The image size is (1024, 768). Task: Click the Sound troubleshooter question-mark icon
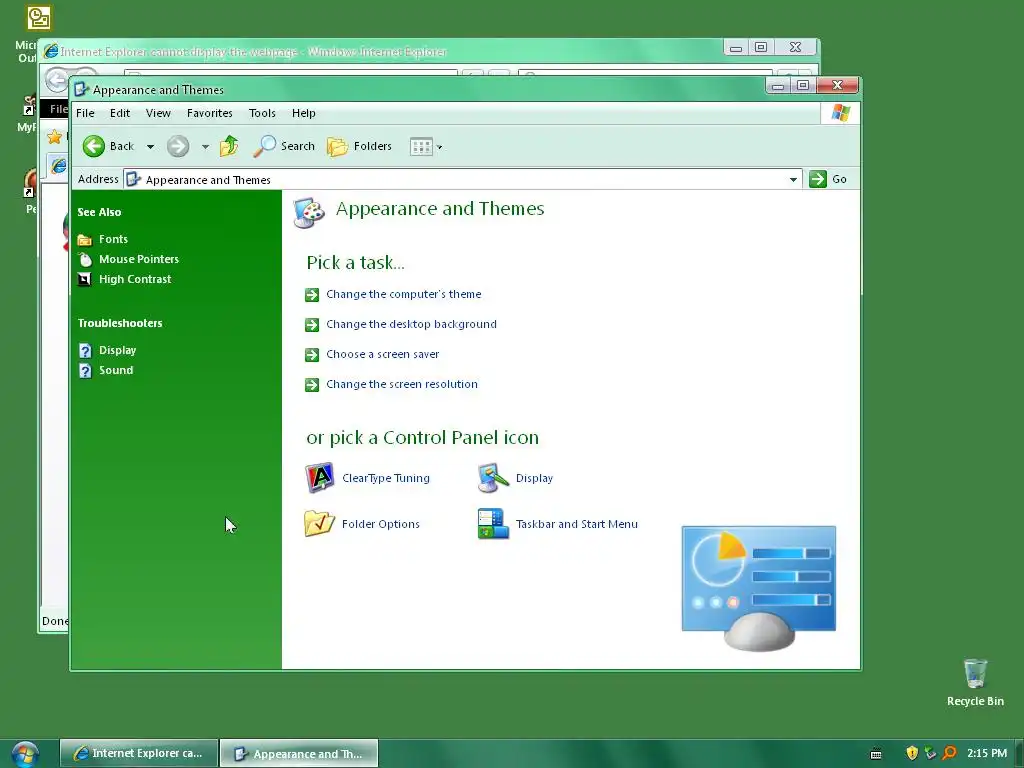[85, 371]
